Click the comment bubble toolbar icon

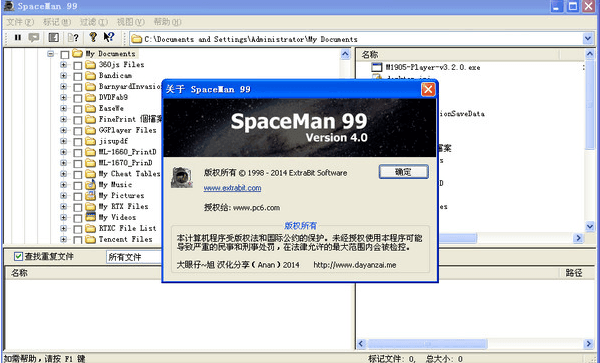(34, 37)
